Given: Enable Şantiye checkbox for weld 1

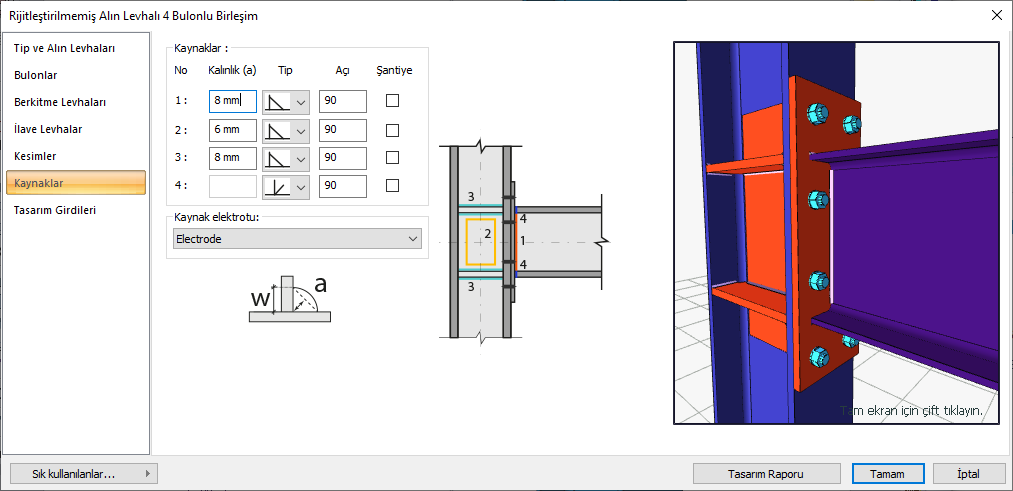Looking at the screenshot, I should coord(393,101).
